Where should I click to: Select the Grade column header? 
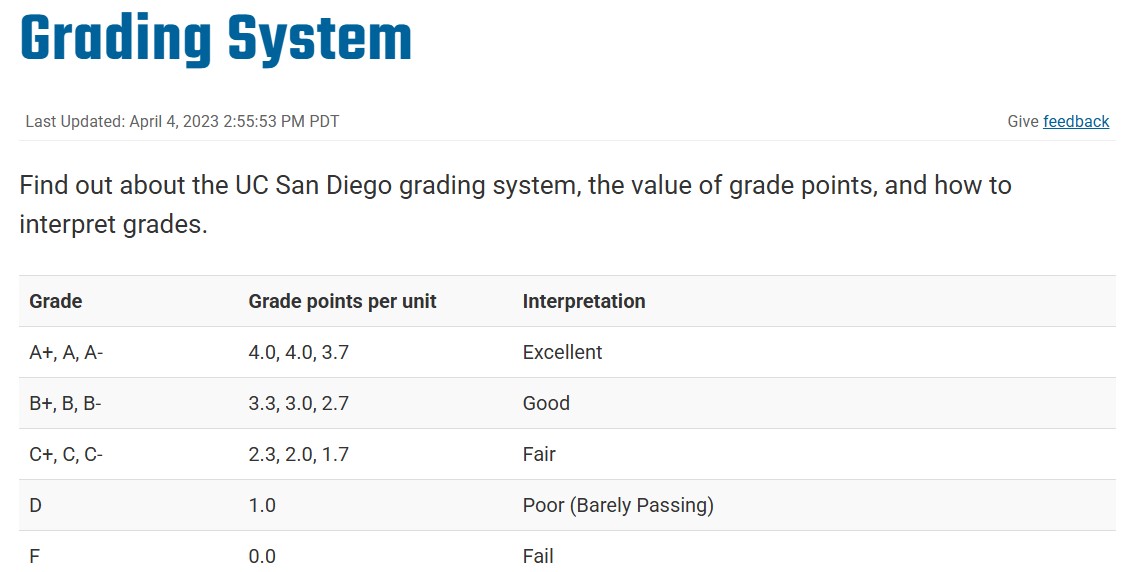pos(56,301)
